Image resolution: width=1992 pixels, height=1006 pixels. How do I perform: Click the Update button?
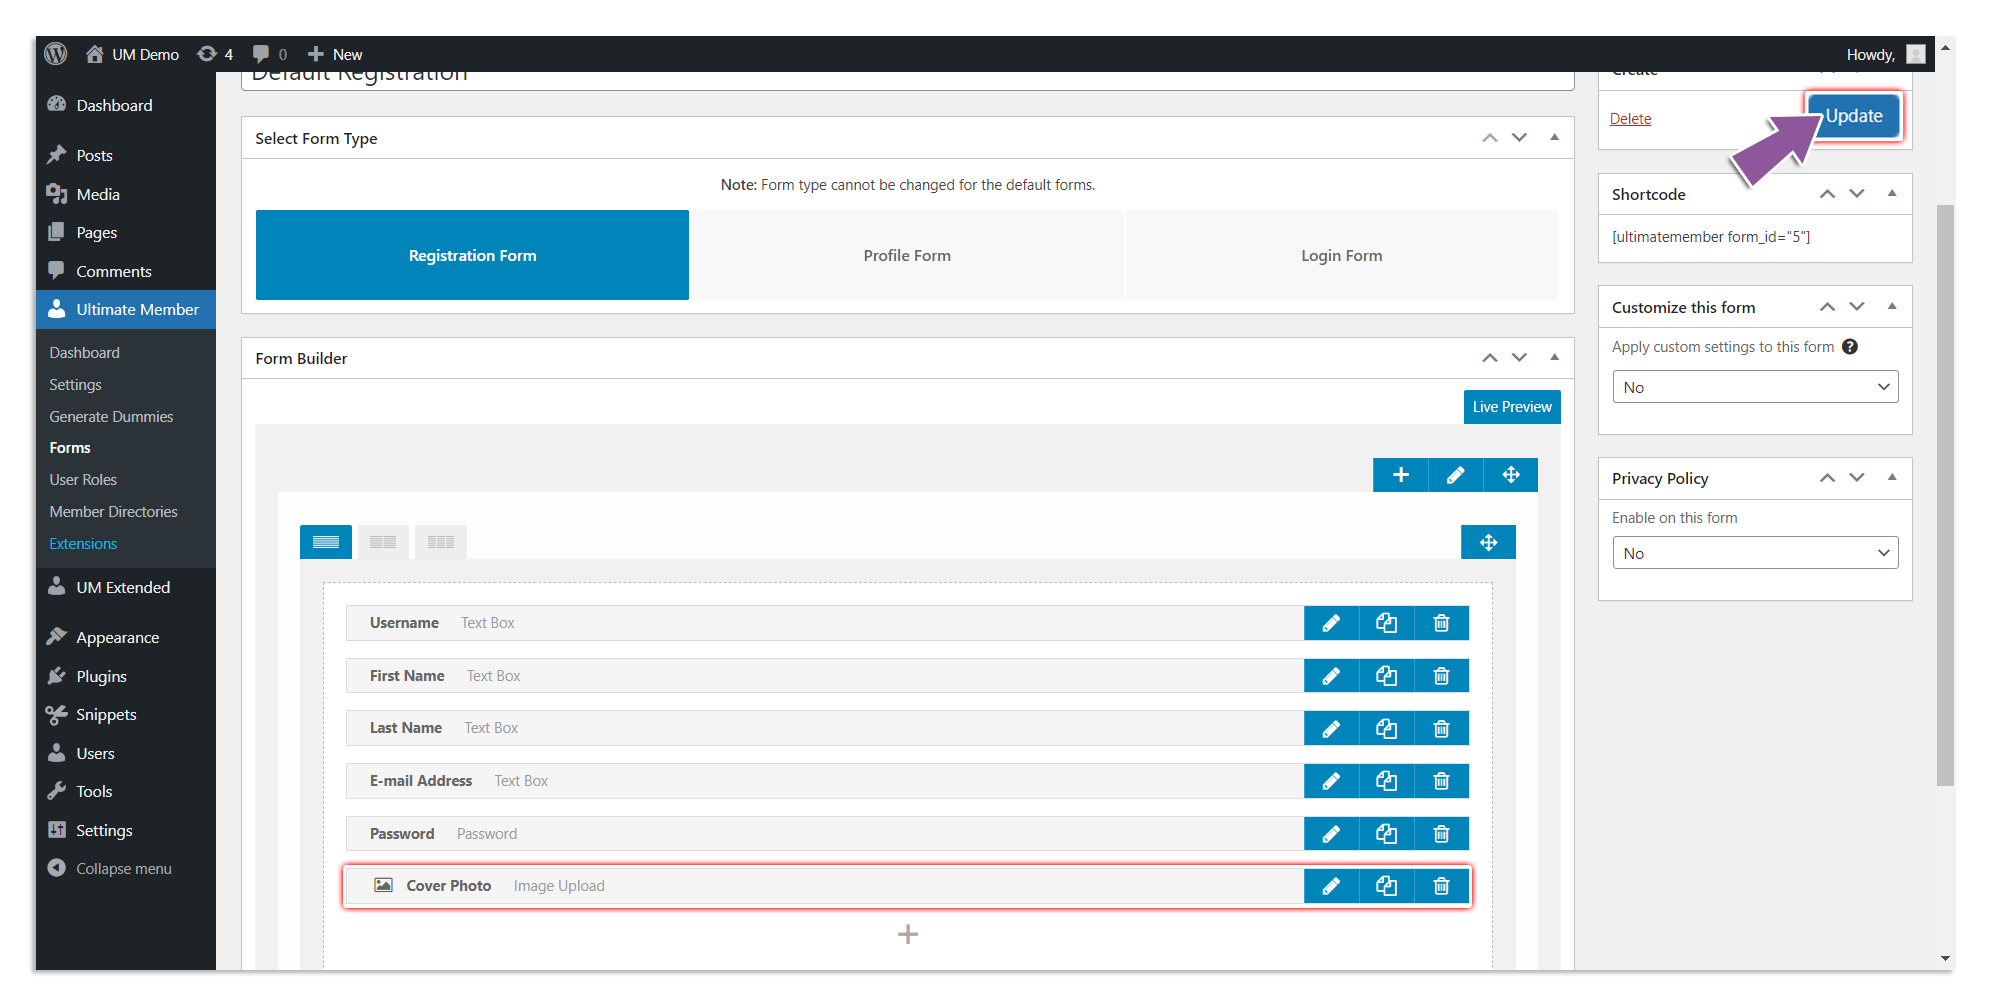click(1853, 116)
